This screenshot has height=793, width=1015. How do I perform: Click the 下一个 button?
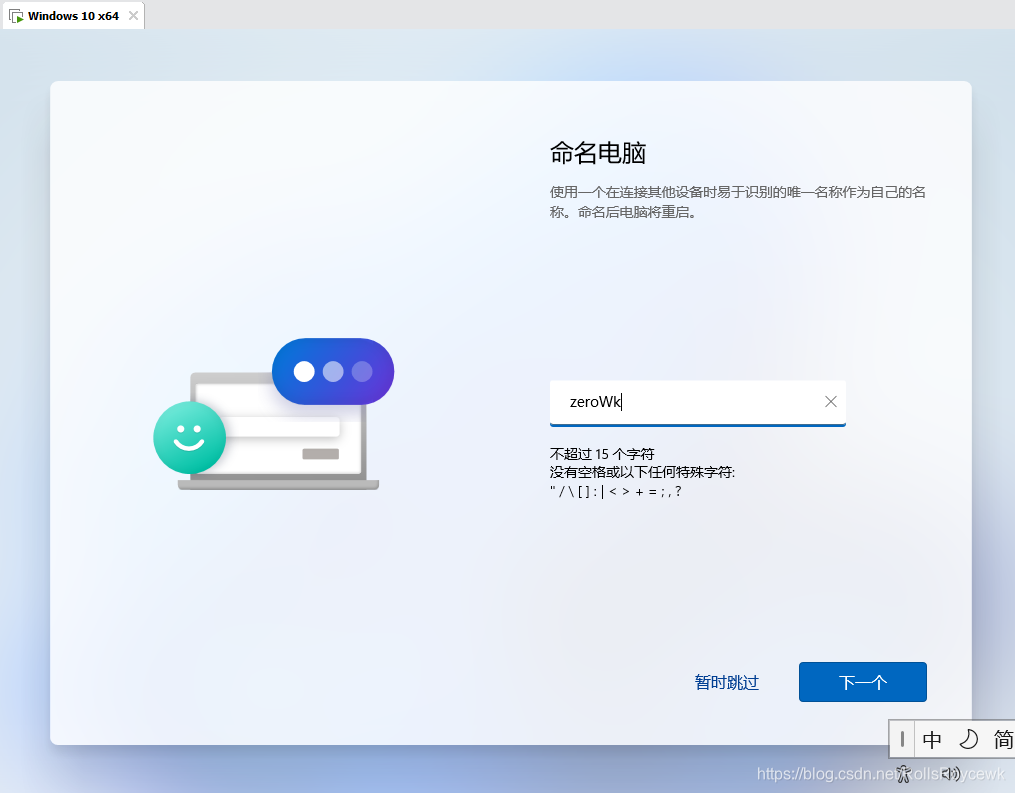tap(862, 682)
